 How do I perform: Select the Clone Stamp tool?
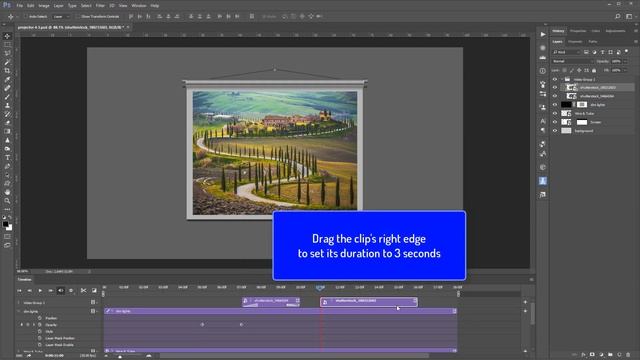(x=7, y=105)
